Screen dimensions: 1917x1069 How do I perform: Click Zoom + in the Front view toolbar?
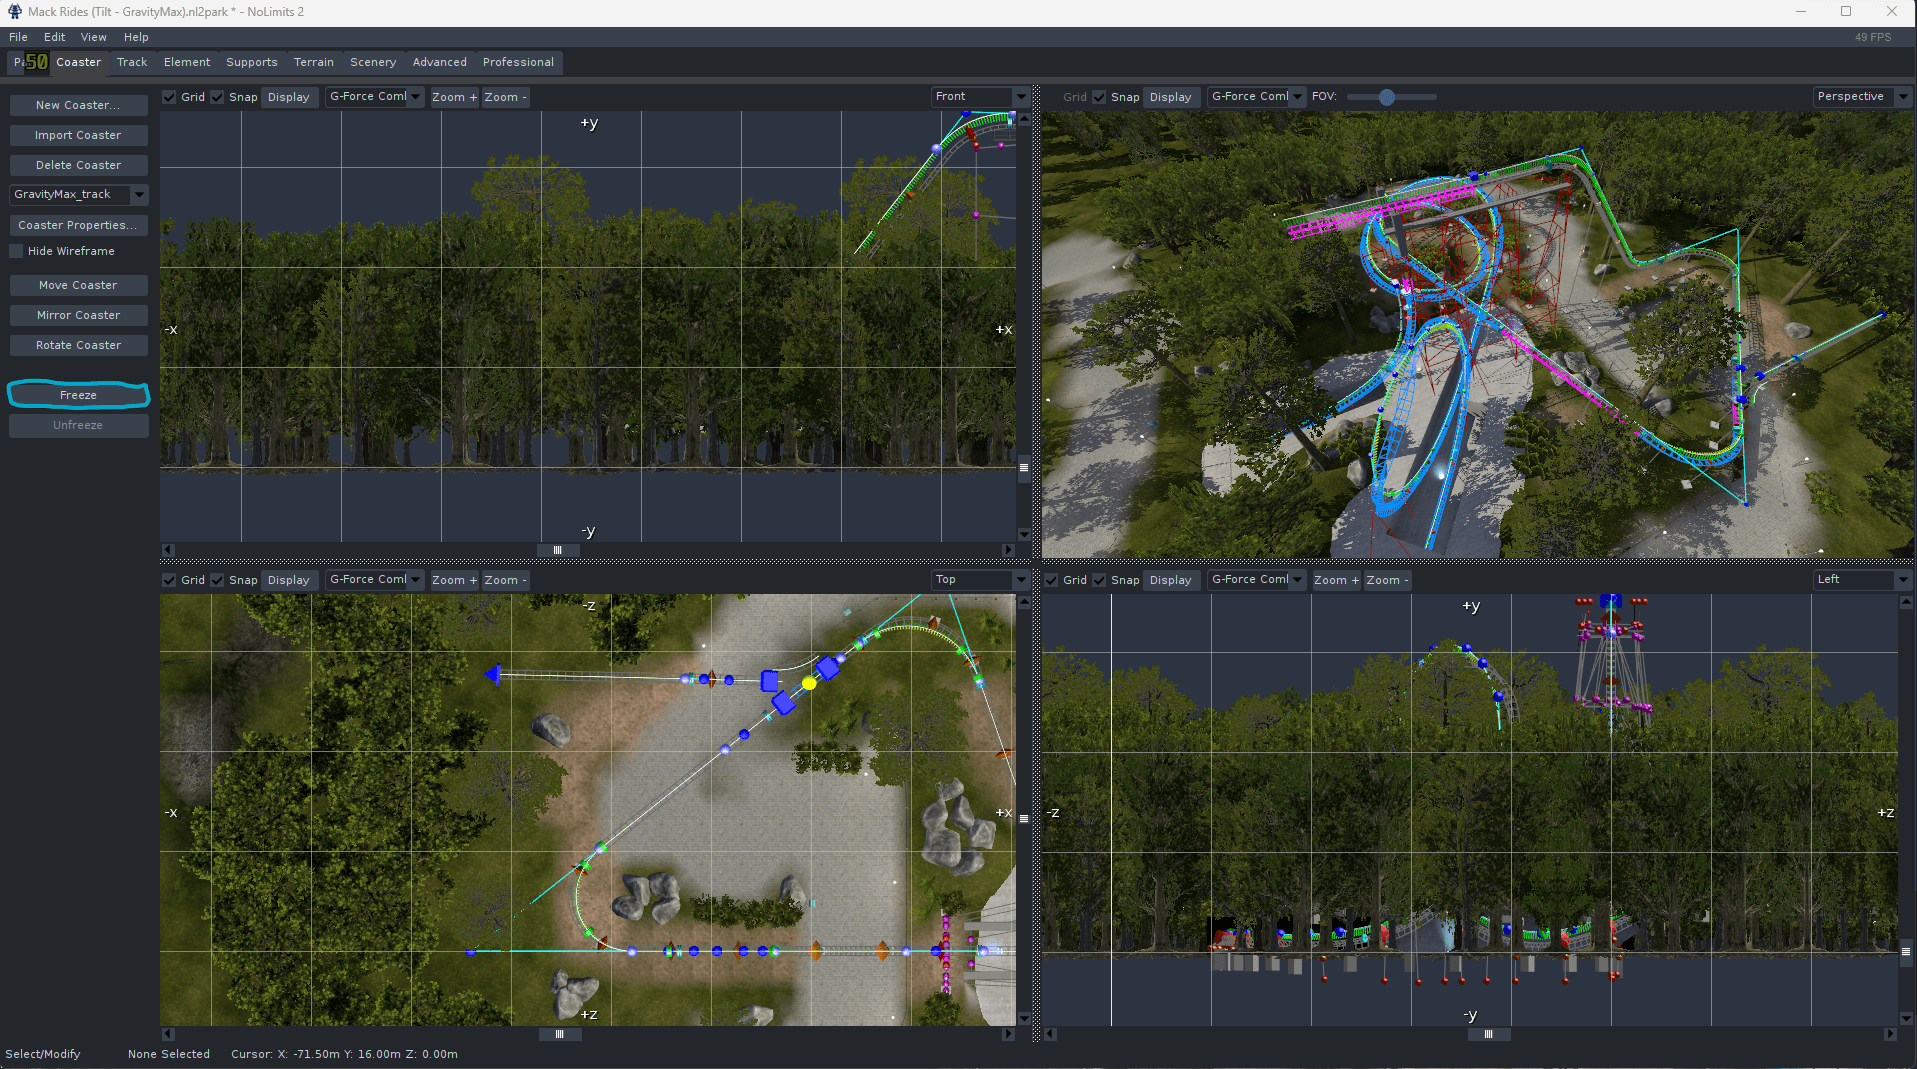pyautogui.click(x=454, y=97)
